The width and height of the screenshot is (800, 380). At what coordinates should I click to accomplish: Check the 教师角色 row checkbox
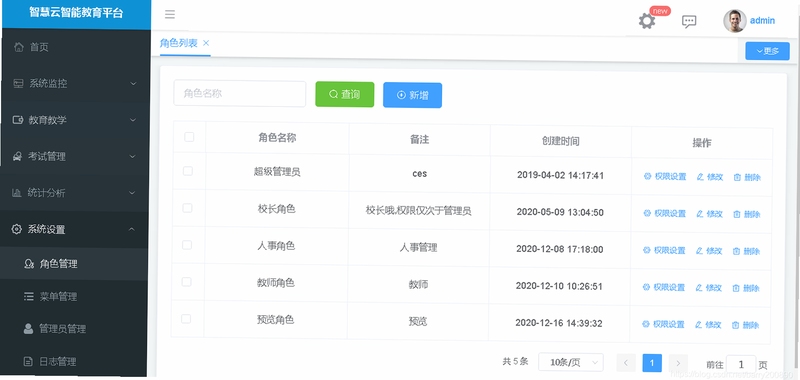186,282
